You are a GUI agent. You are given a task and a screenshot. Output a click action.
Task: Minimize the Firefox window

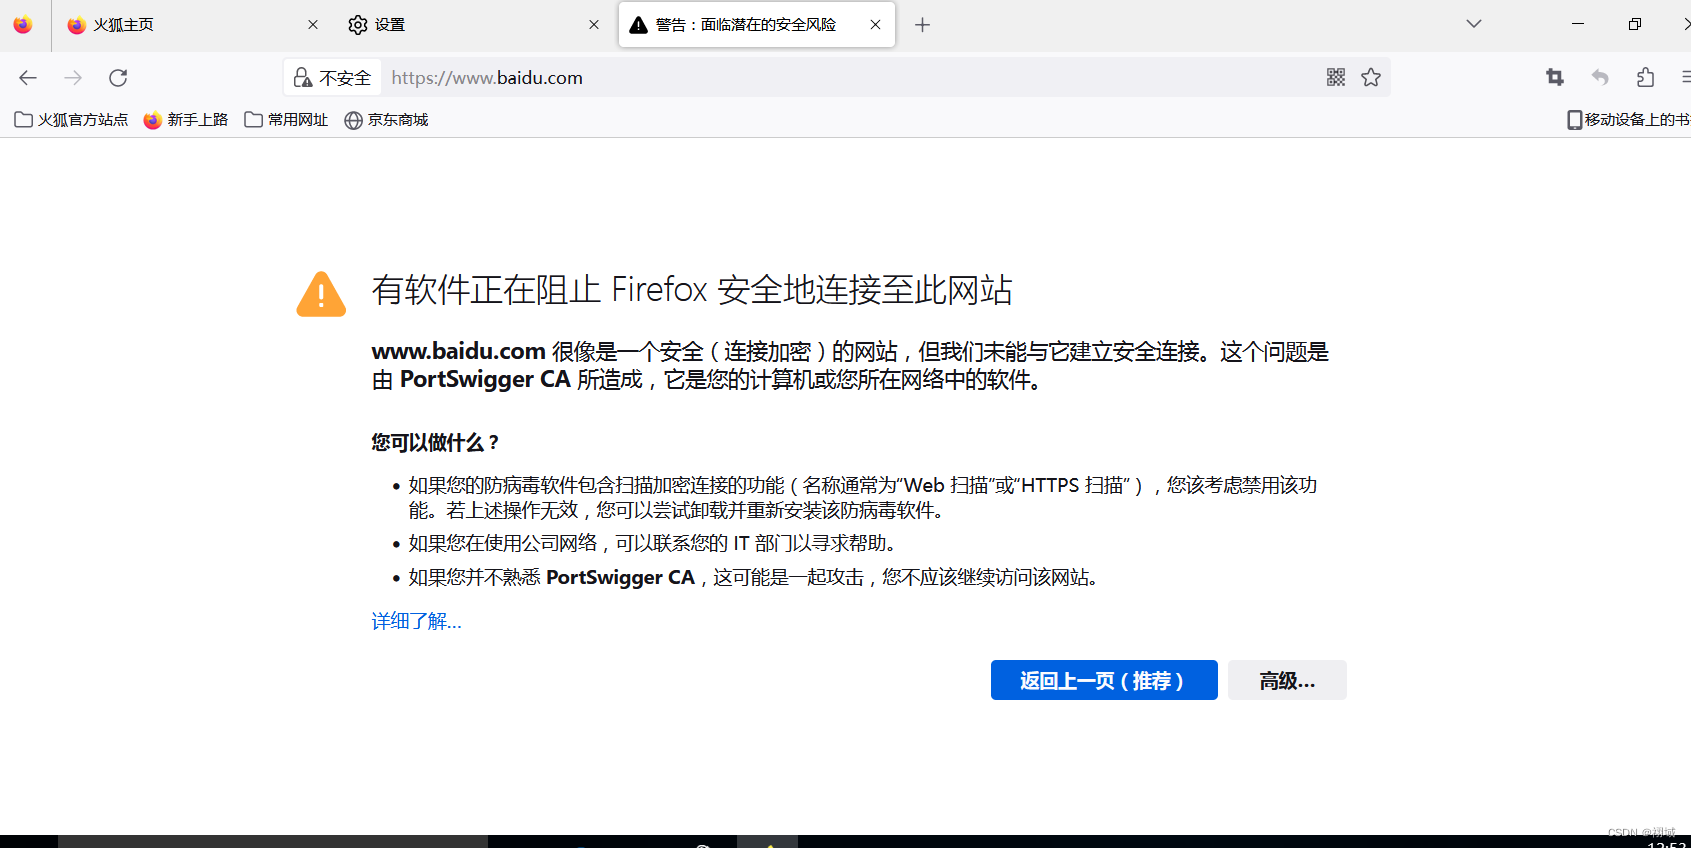(1578, 24)
